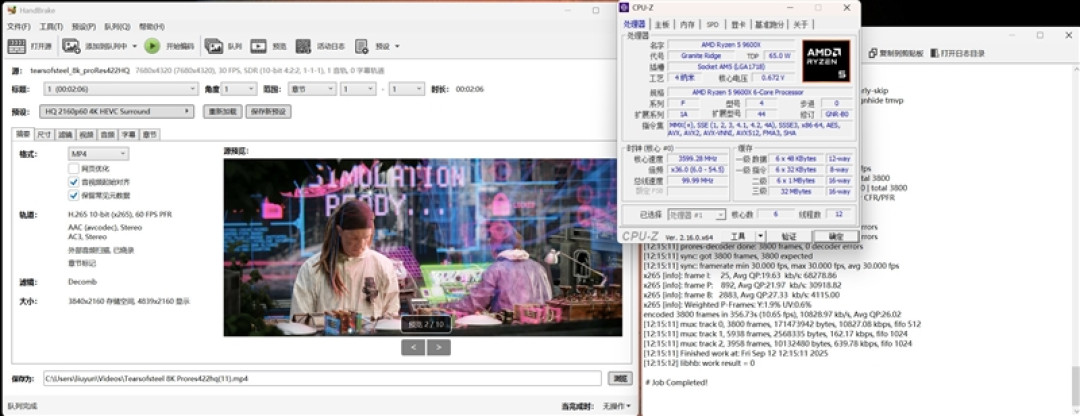Viewport: 1080px width, 416px height.
Task: Expand the toolbar Presets (预设) dropdown arrow
Action: click(397, 46)
